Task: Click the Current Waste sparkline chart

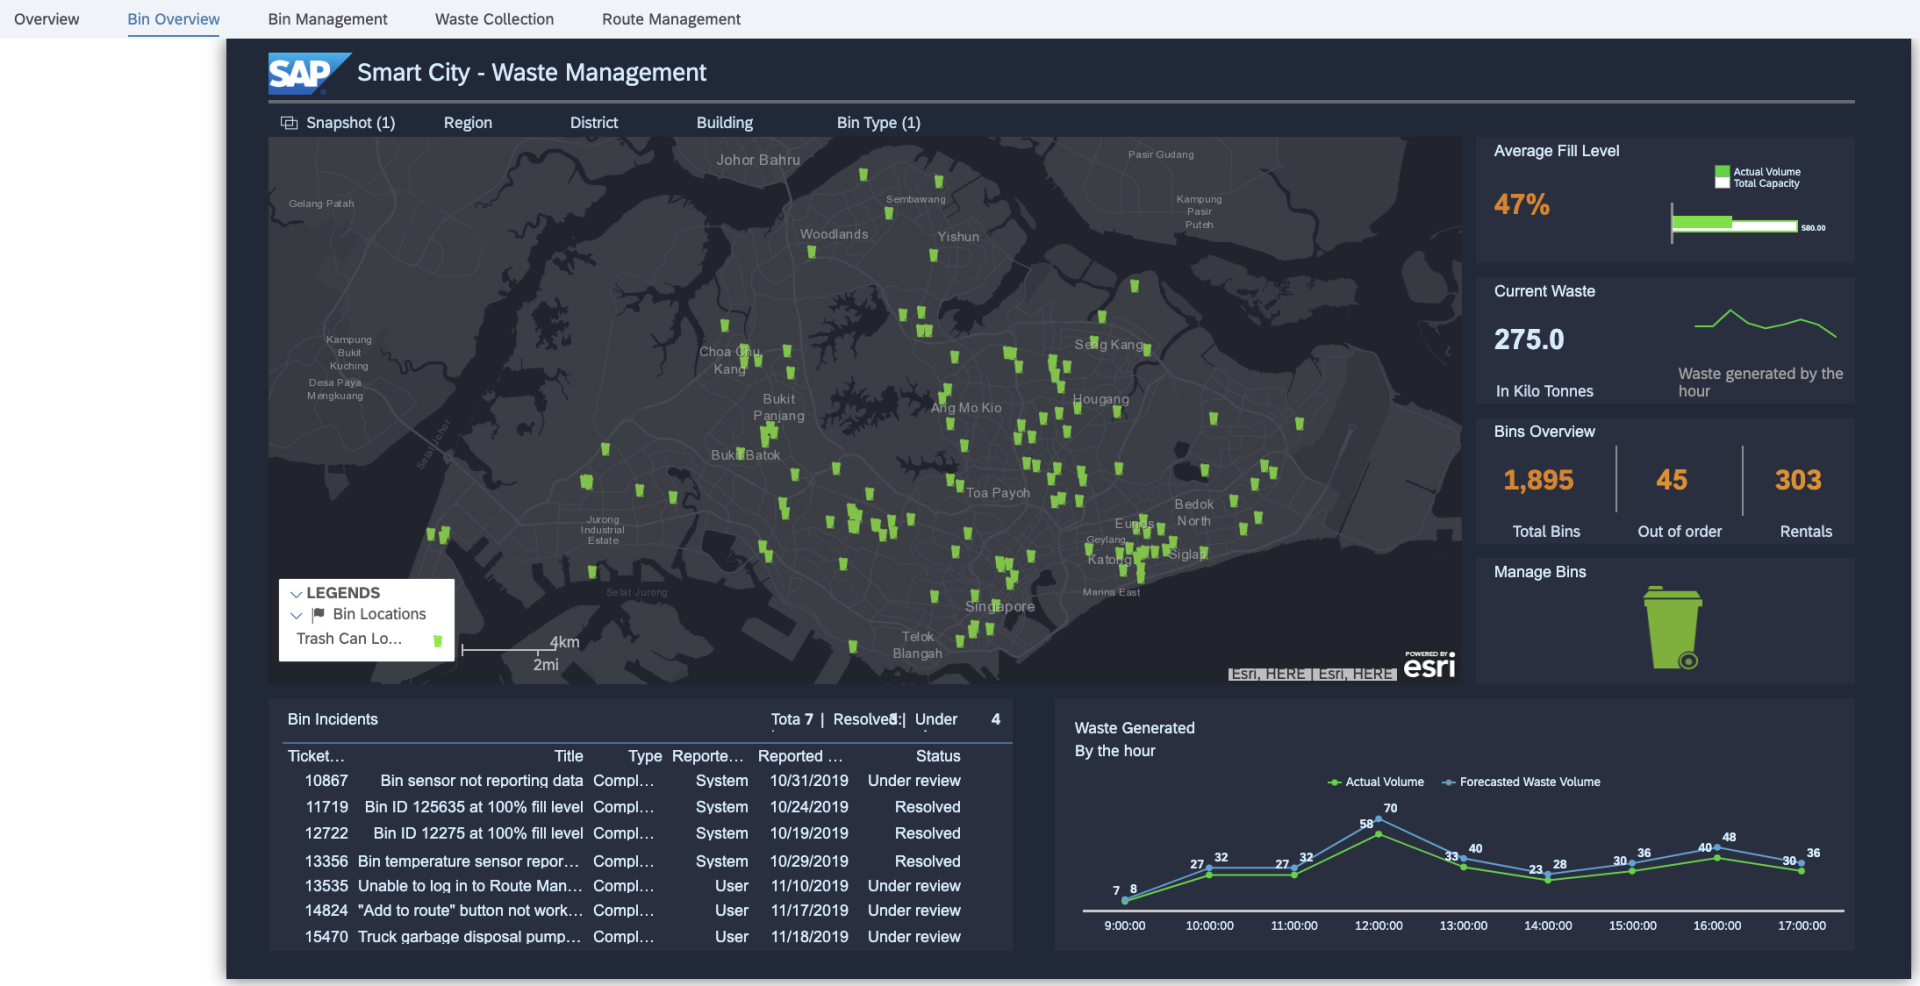Action: point(1765,323)
